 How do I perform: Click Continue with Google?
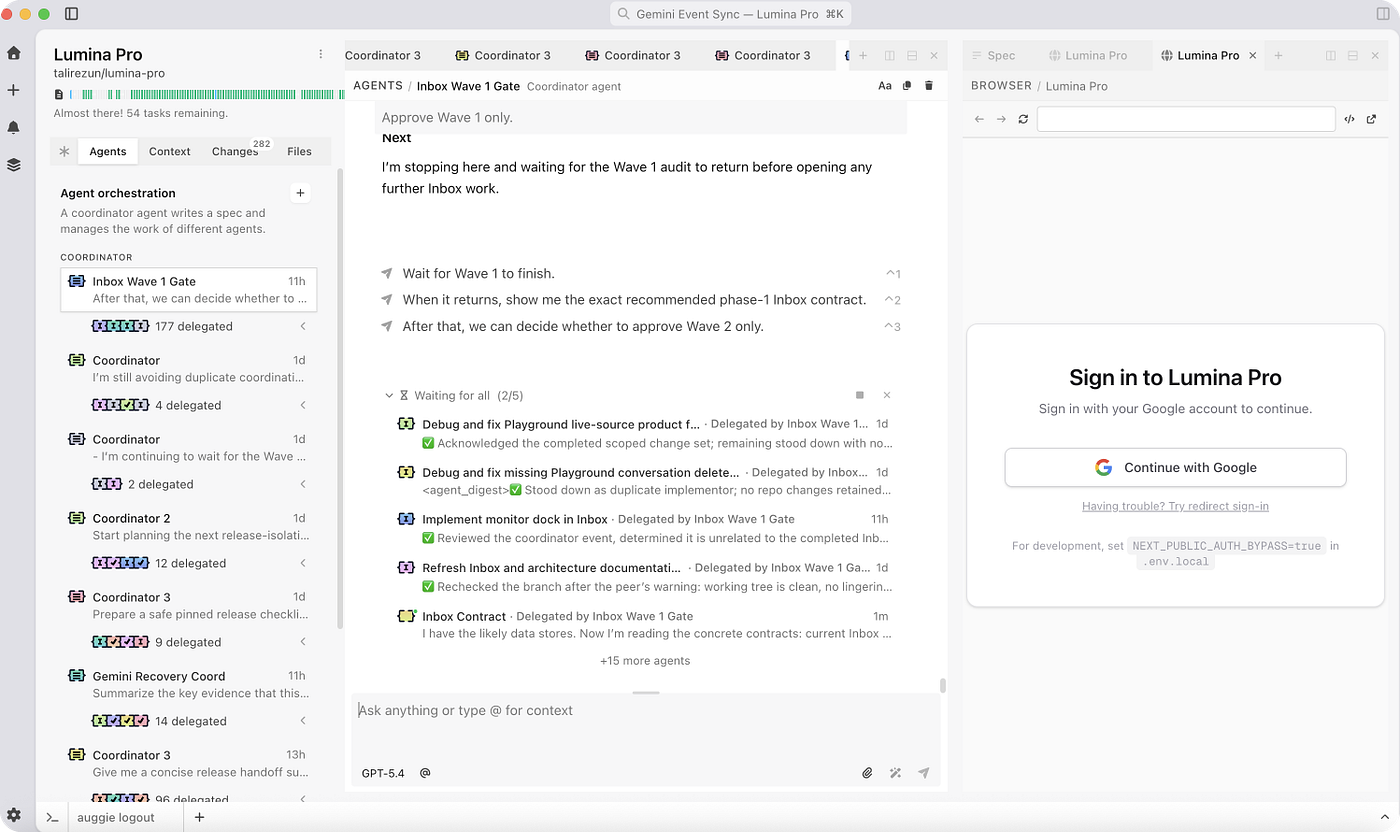point(1175,467)
